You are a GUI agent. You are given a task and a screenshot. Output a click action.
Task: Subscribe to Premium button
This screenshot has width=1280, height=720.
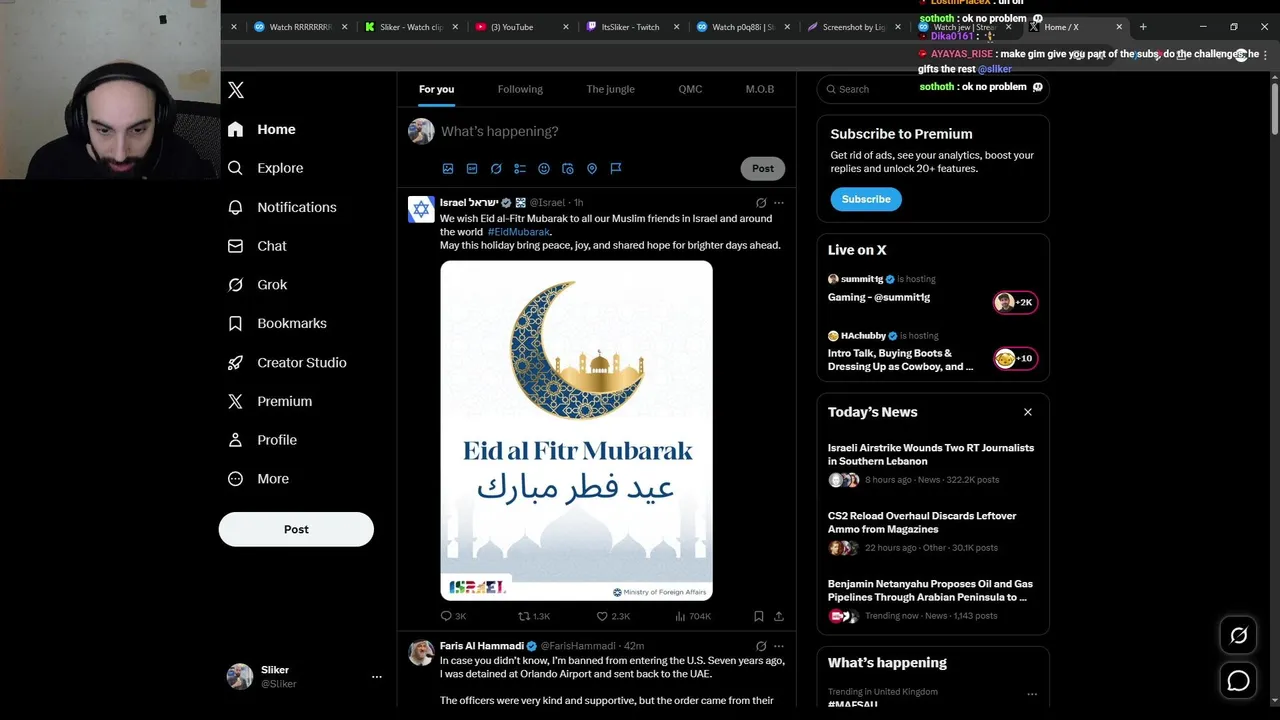pyautogui.click(x=866, y=199)
